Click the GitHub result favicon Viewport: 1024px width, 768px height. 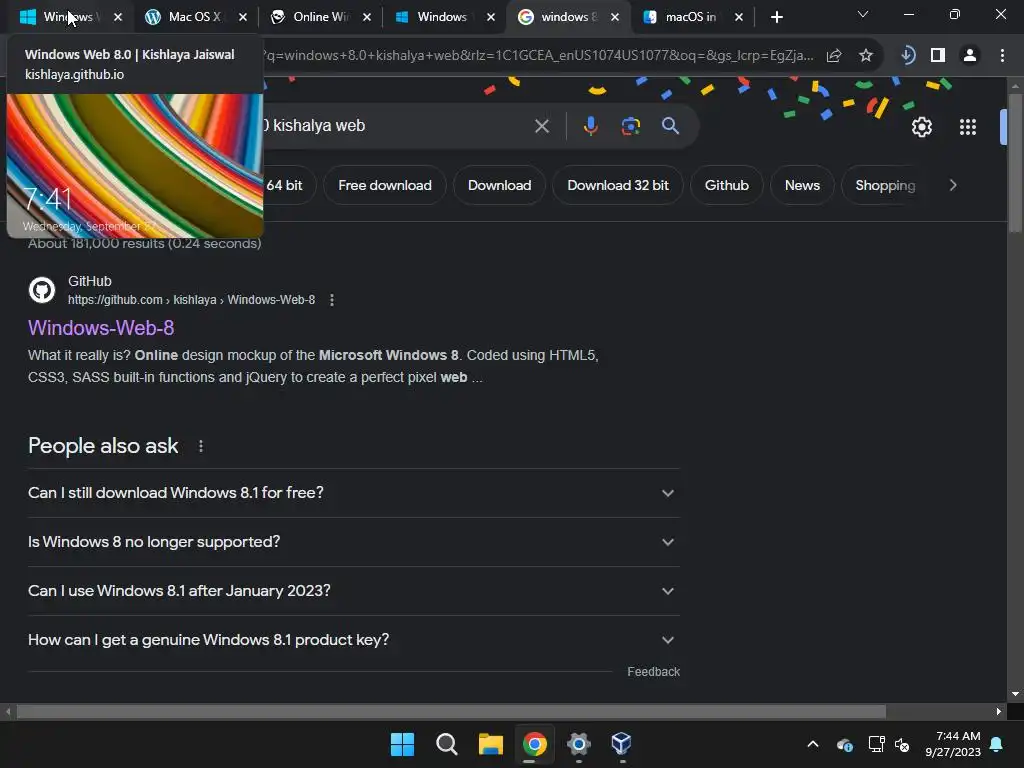42,290
